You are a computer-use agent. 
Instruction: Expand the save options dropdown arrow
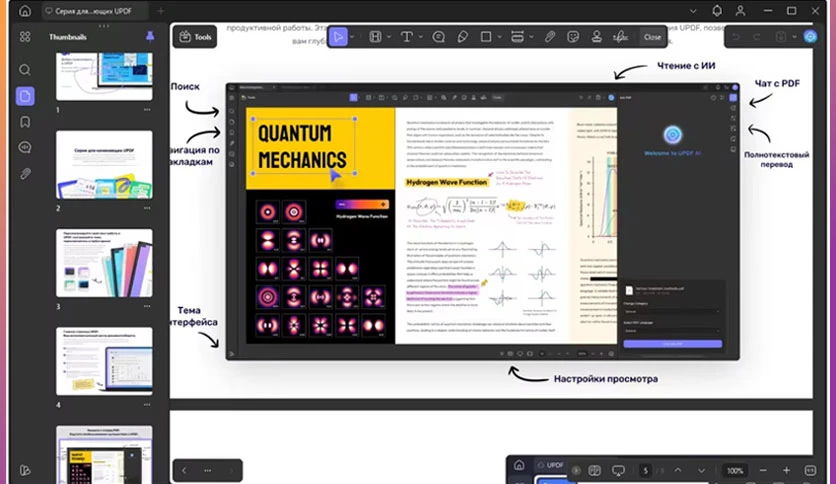click(794, 37)
